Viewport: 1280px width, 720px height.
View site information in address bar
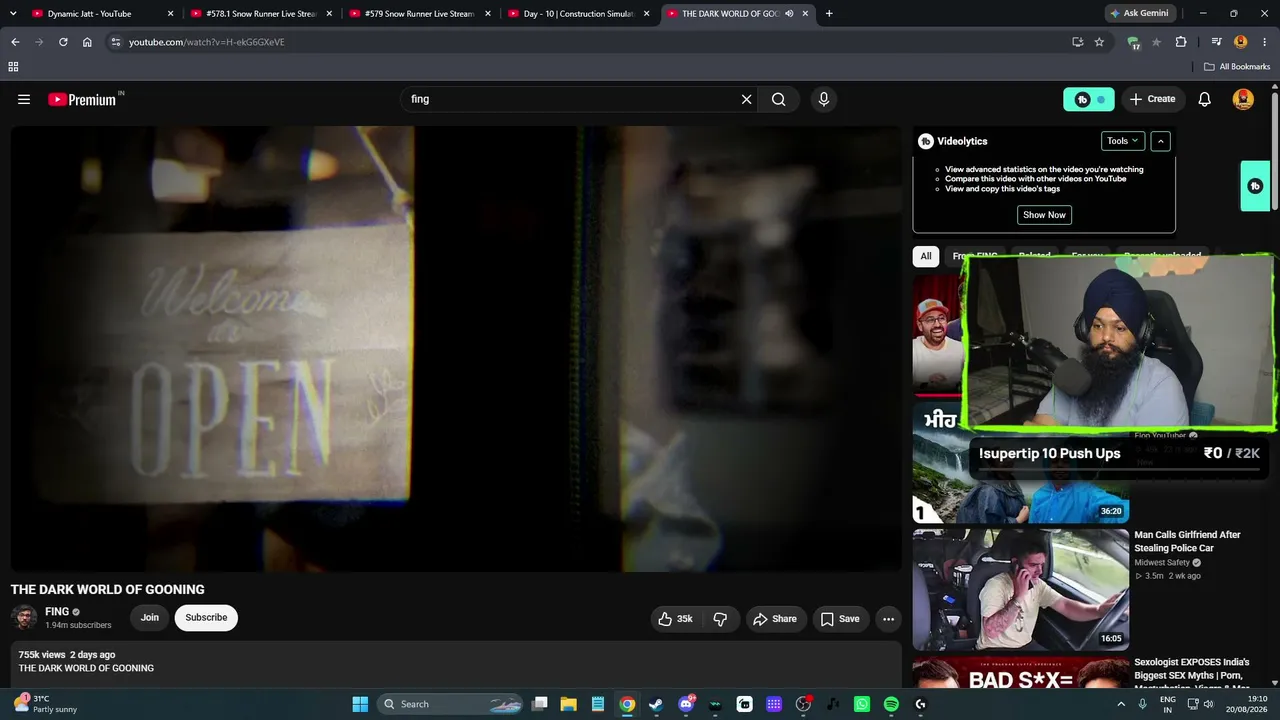116,42
